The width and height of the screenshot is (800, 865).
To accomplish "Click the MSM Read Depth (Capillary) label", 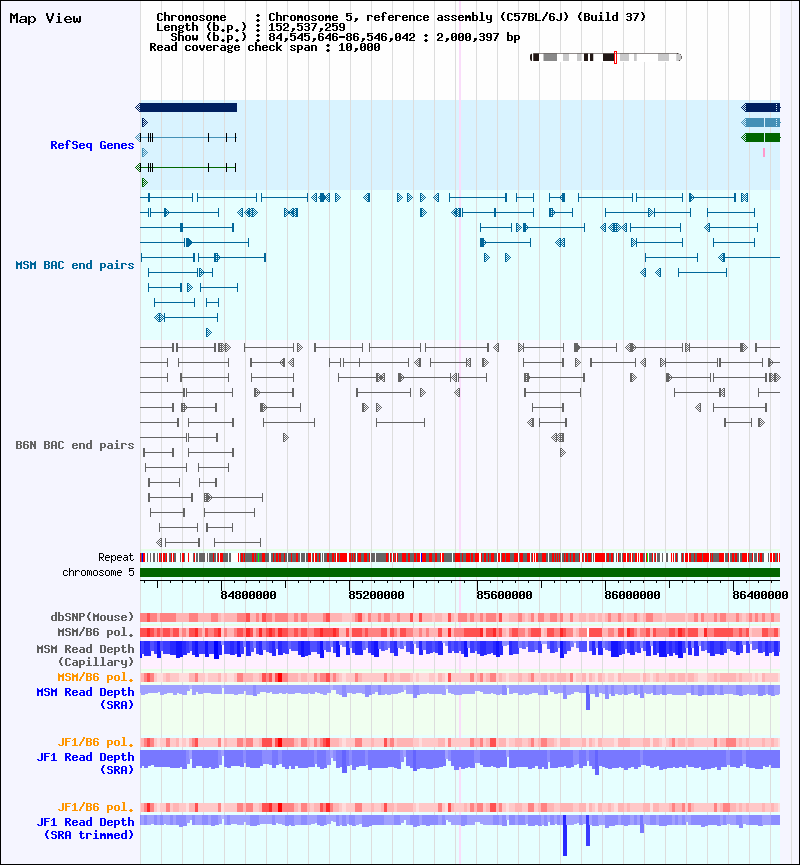I will click(x=85, y=655).
